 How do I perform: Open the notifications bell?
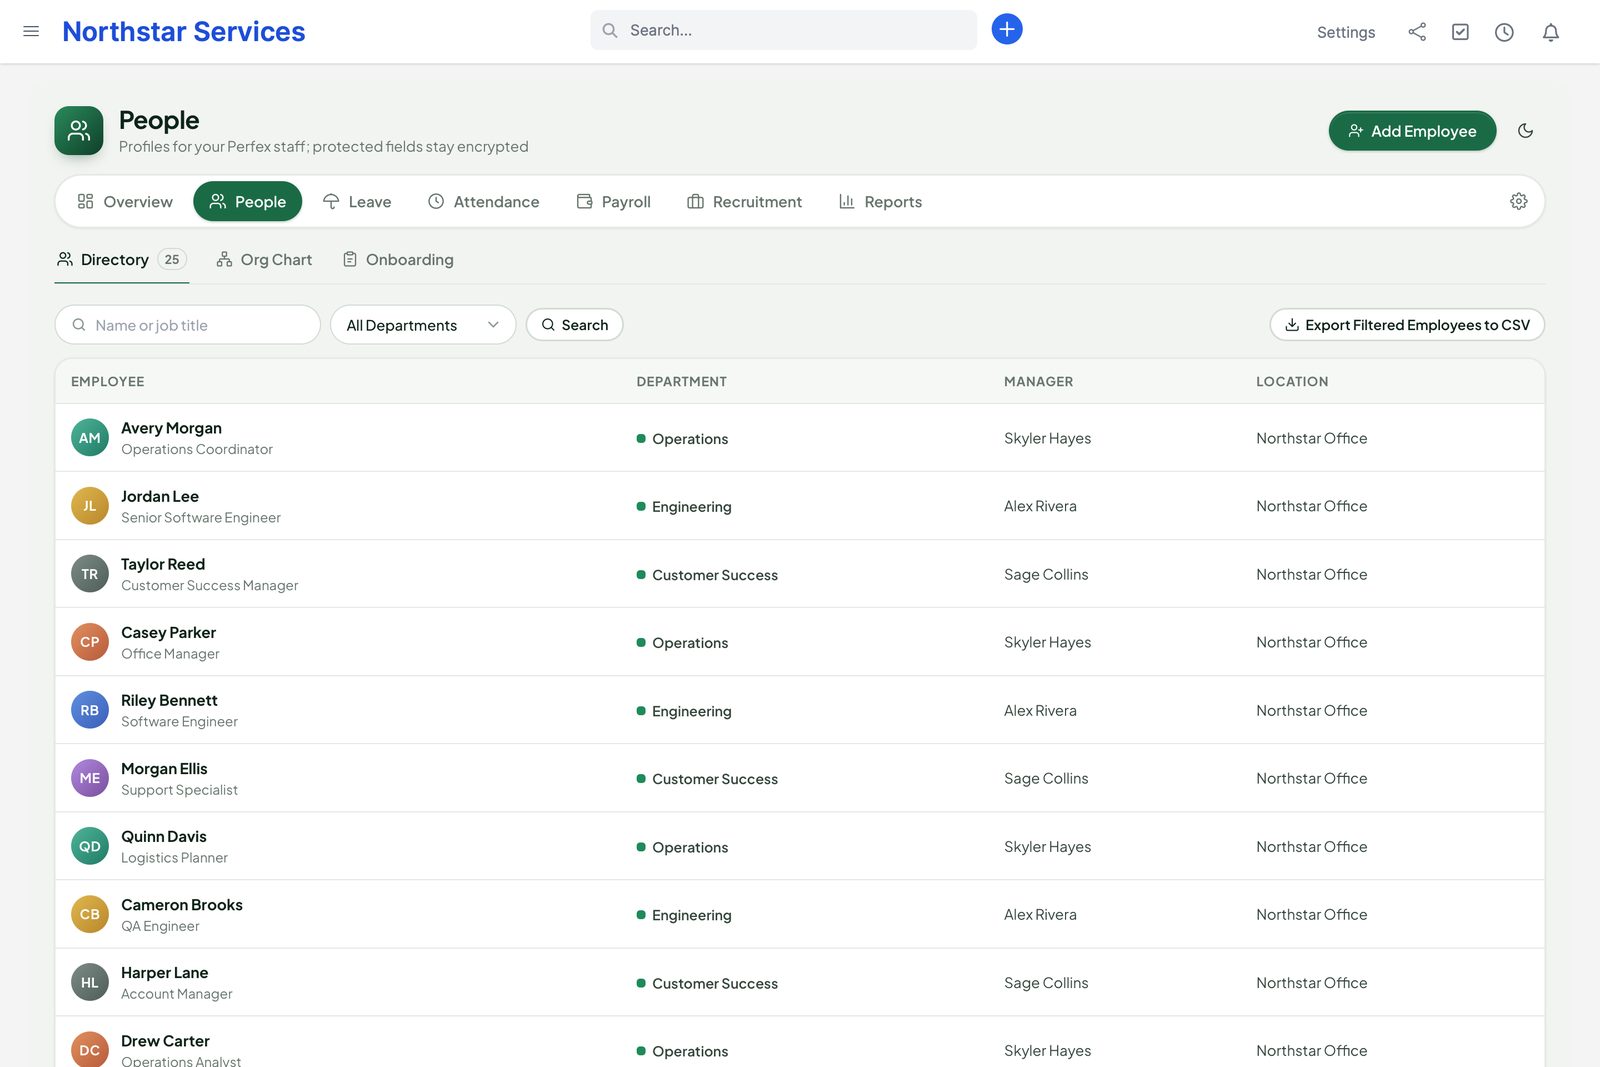(x=1550, y=32)
